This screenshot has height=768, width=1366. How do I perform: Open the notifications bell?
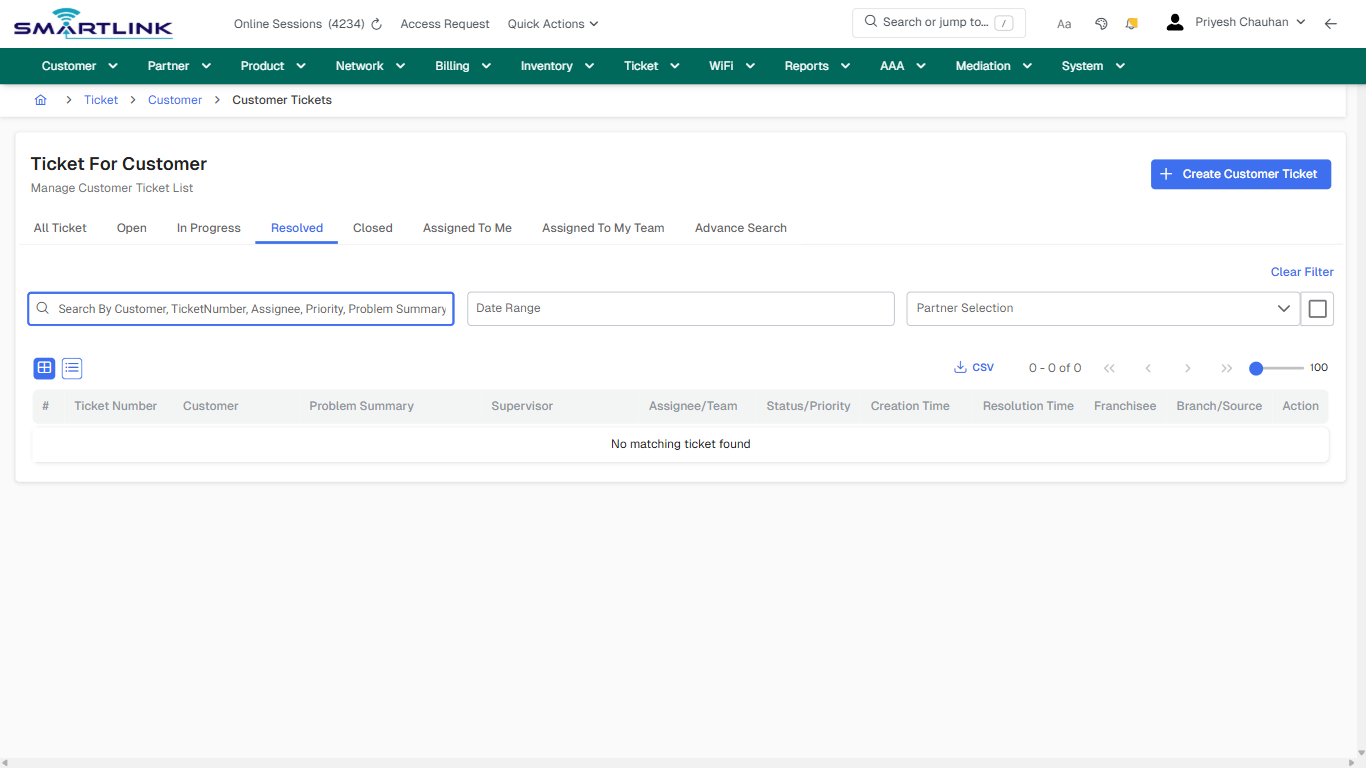pyautogui.click(x=1131, y=22)
